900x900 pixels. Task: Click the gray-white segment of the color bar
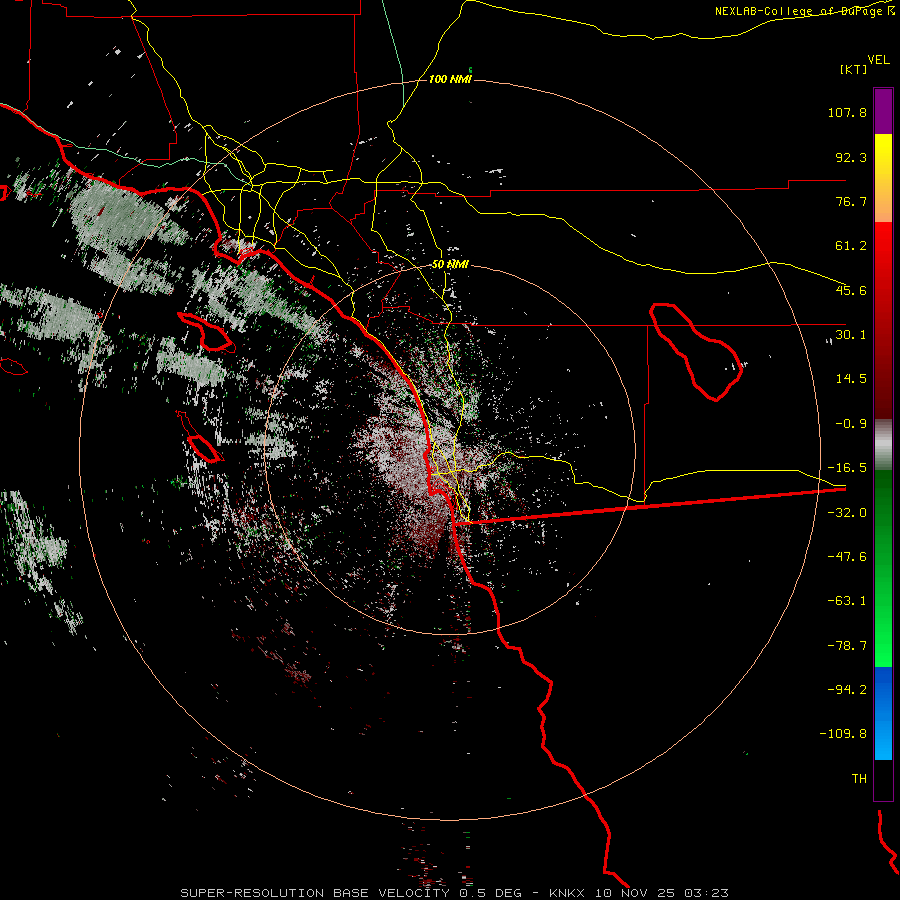click(x=883, y=445)
